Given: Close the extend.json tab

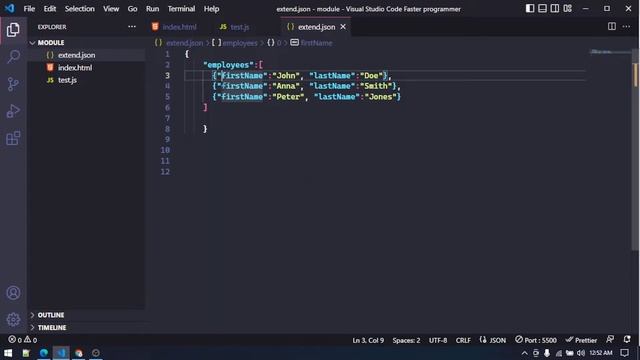Looking at the screenshot, I should pos(343,27).
